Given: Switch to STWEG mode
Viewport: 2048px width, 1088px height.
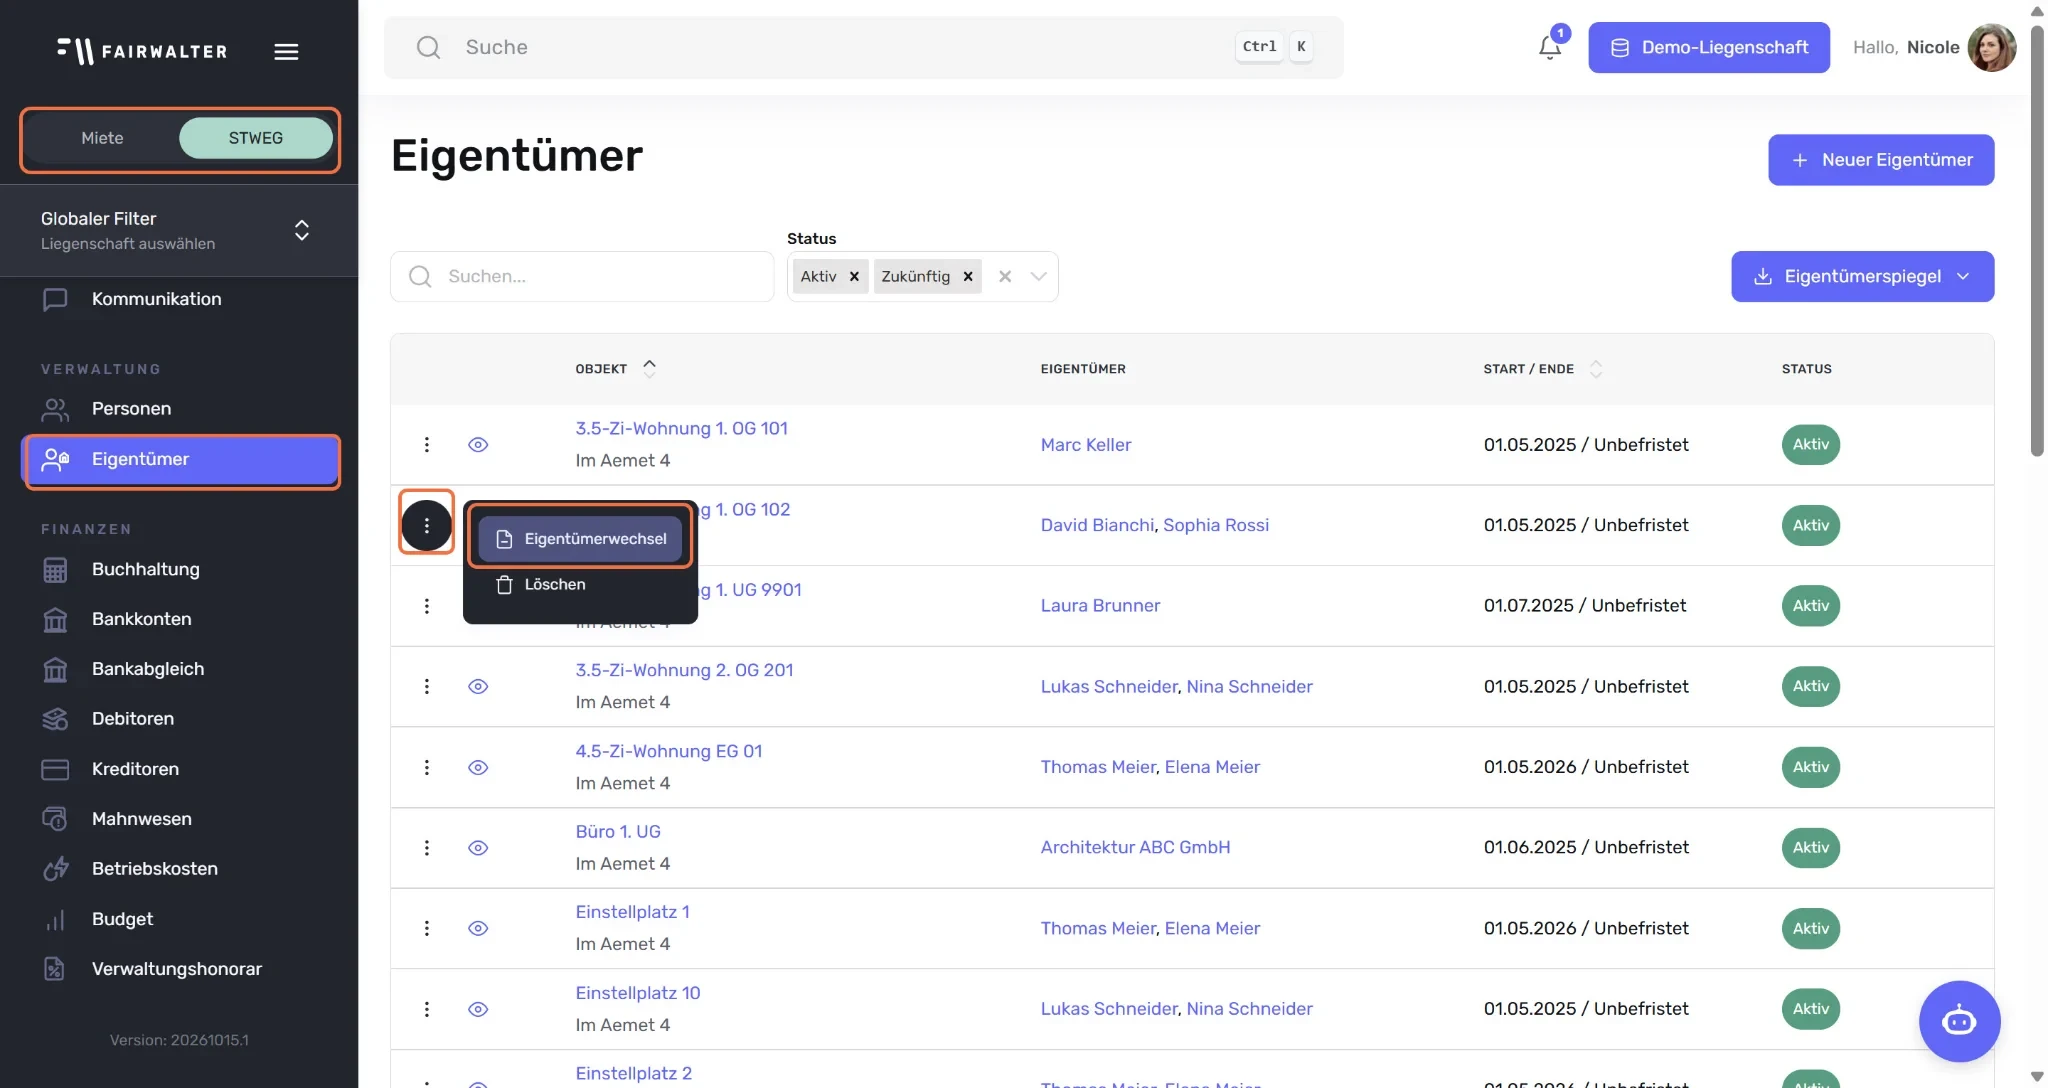Looking at the screenshot, I should [255, 138].
